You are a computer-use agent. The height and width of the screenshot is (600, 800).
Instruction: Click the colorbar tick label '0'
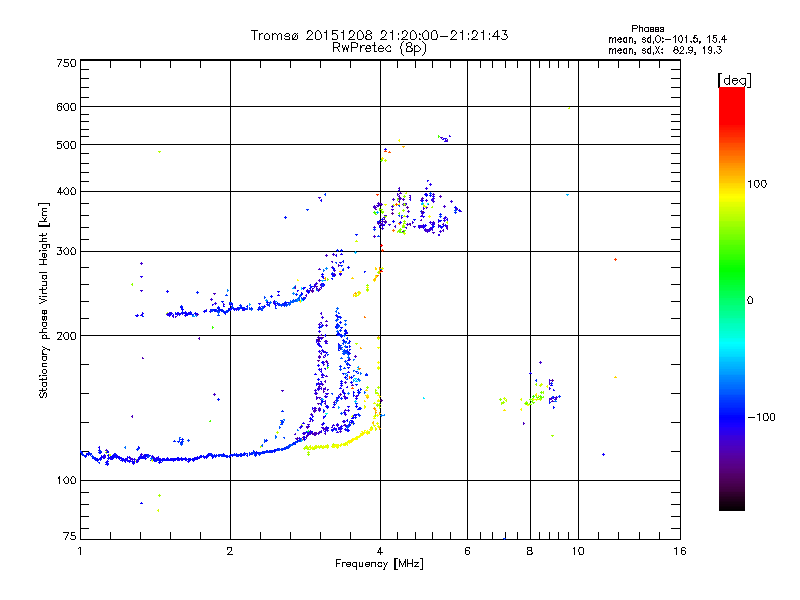click(x=750, y=301)
